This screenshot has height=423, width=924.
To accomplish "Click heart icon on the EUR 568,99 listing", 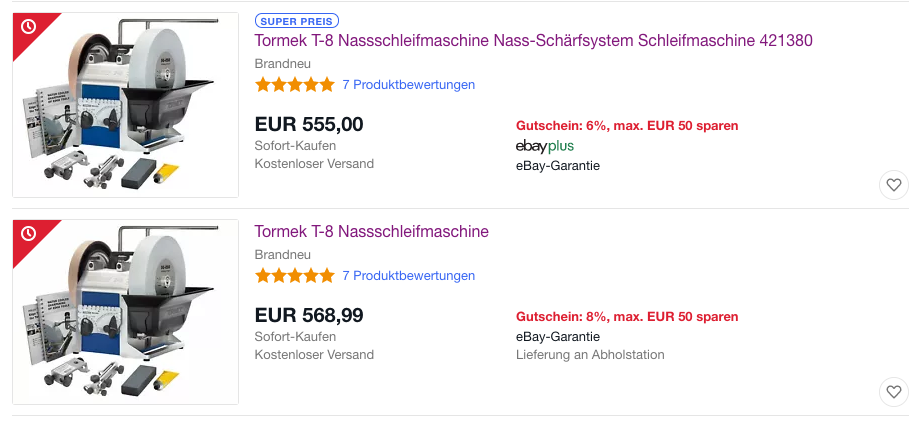I will click(894, 391).
